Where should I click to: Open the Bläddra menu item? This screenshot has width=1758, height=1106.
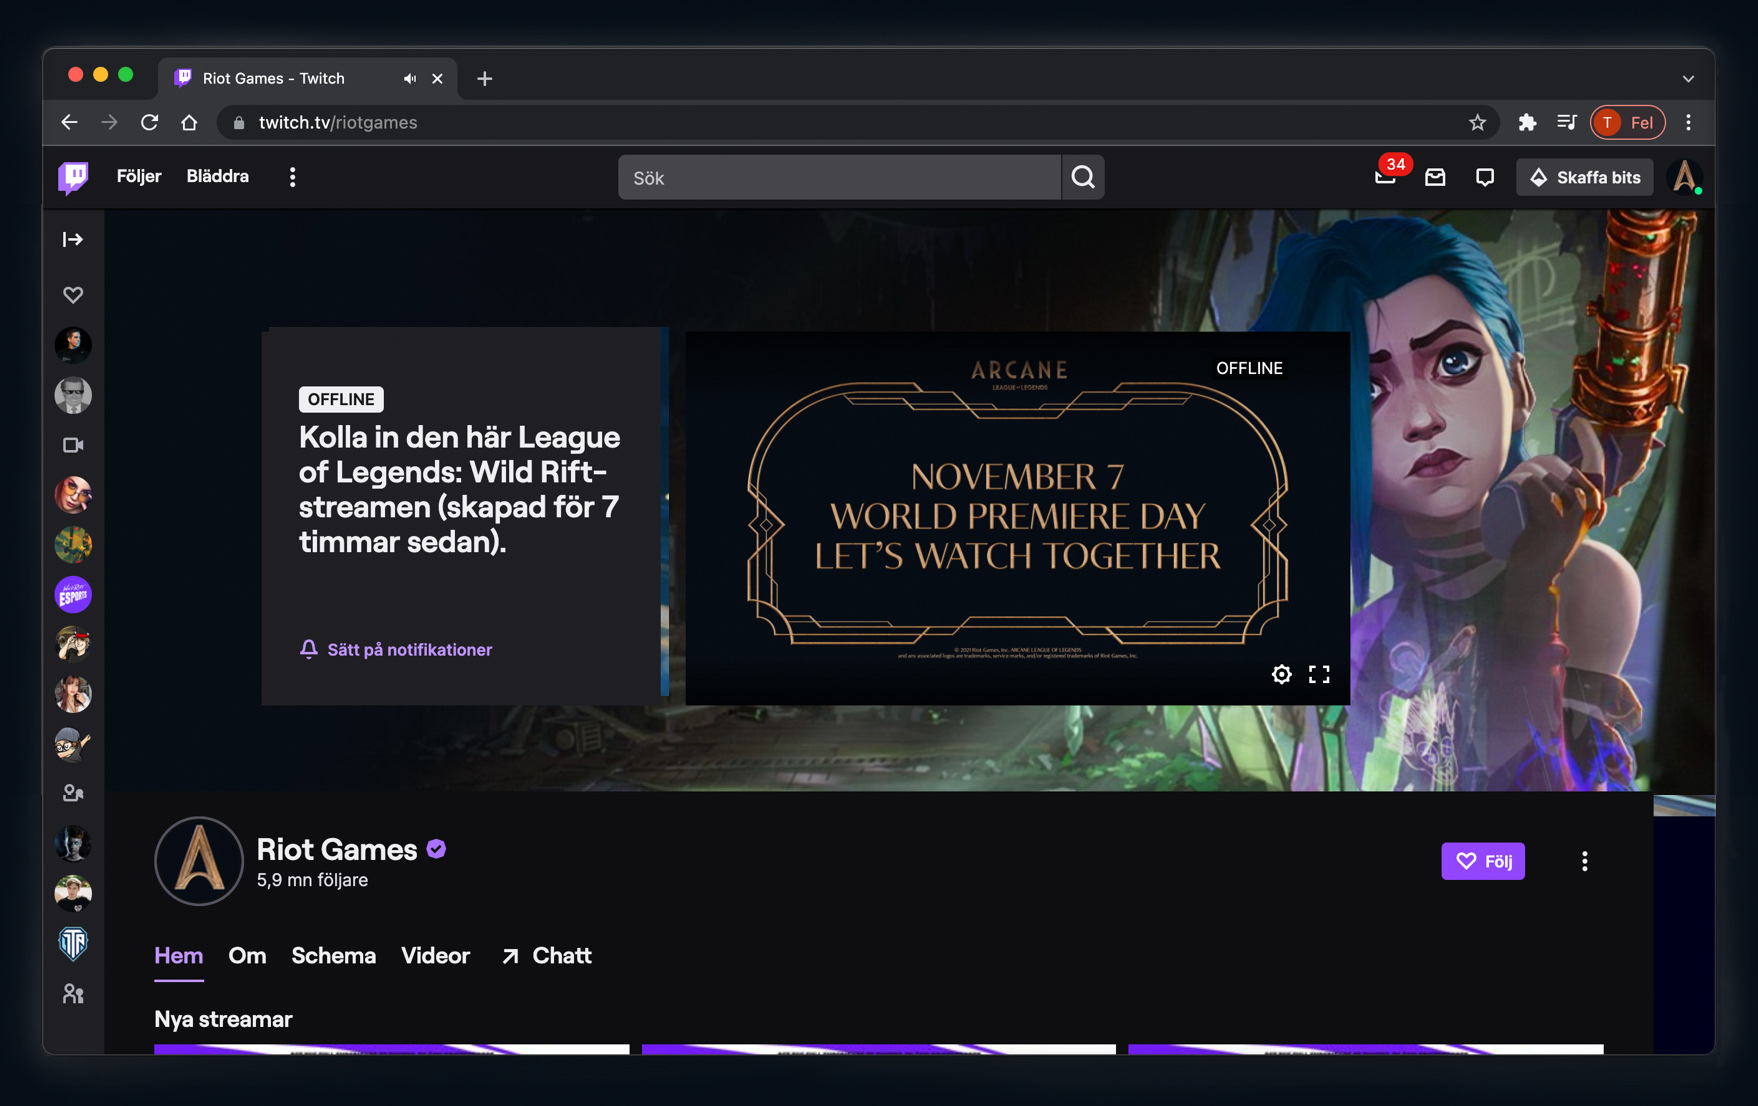(216, 176)
